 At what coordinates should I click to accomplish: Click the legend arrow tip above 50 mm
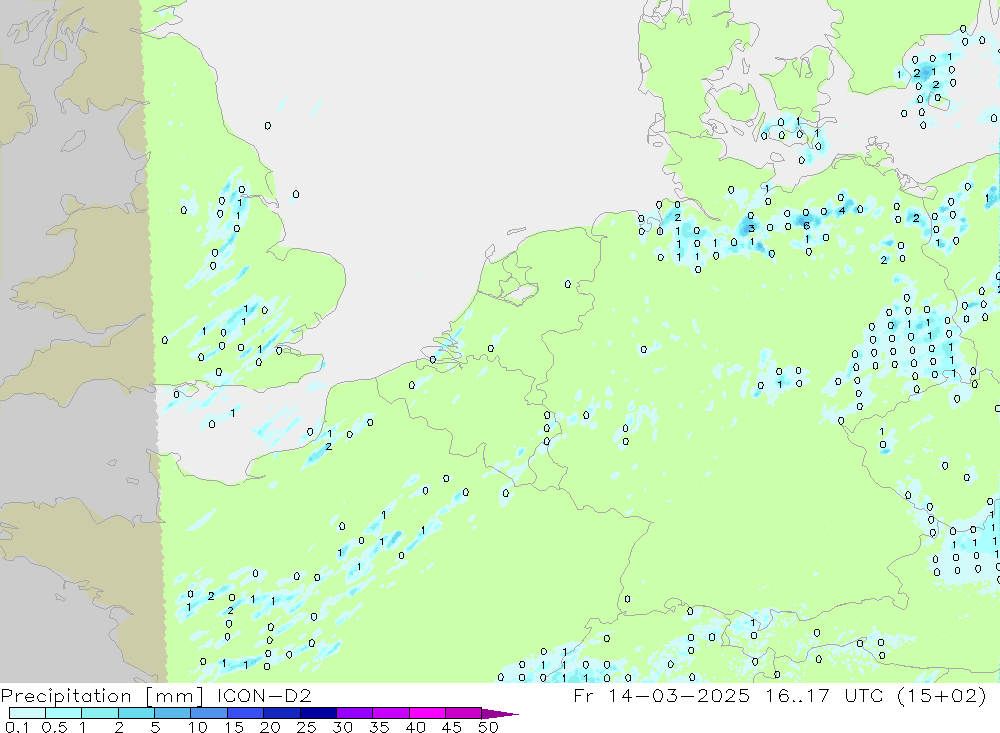(500, 714)
